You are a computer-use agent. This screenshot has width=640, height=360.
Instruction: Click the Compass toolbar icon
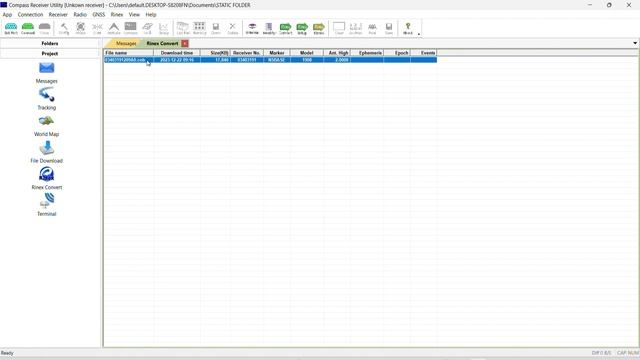point(131,28)
